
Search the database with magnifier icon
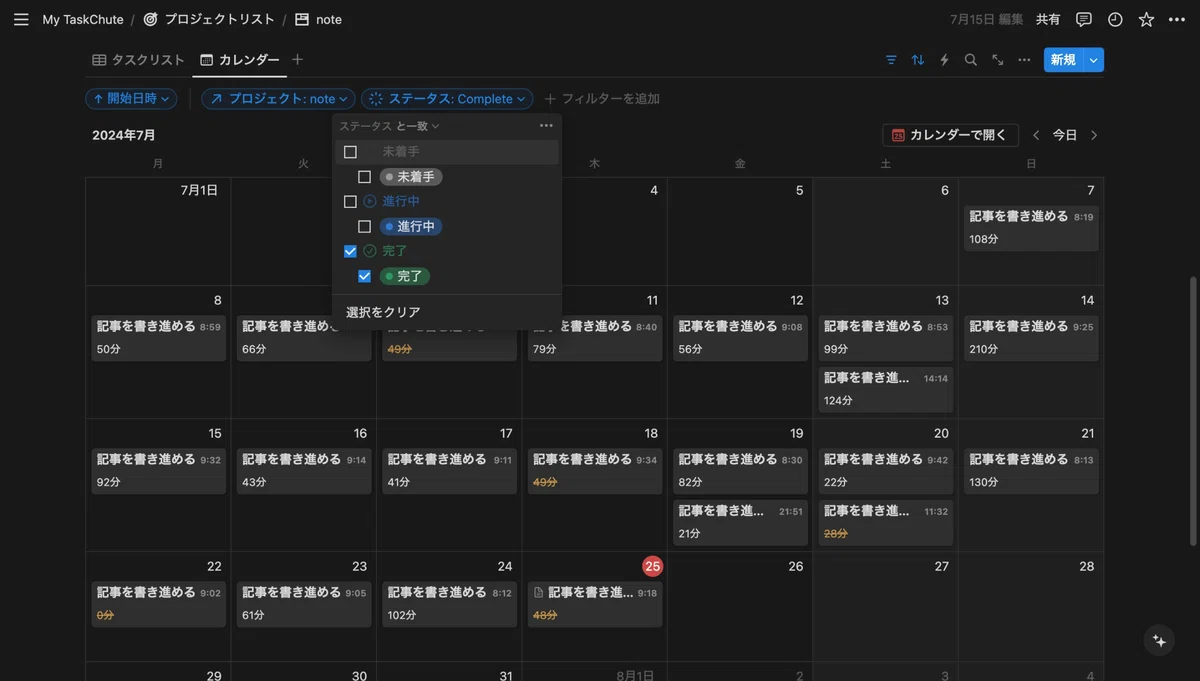[x=971, y=60]
